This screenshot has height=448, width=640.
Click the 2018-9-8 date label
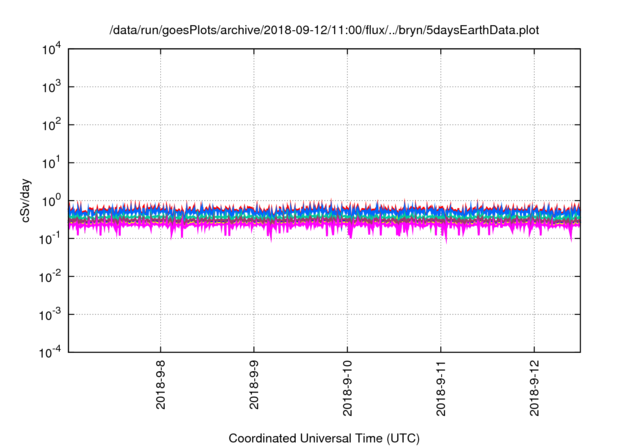click(x=160, y=385)
